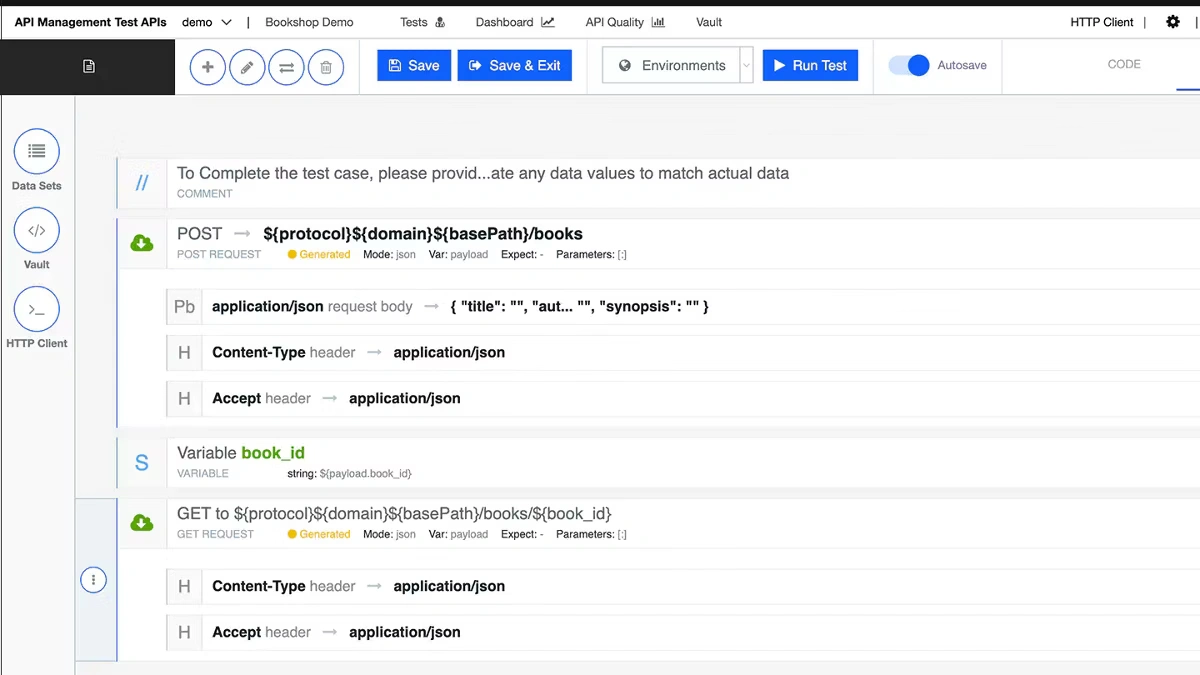Select the Variable book_id step row
Viewport: 1200px width, 675px height.
pos(600,462)
